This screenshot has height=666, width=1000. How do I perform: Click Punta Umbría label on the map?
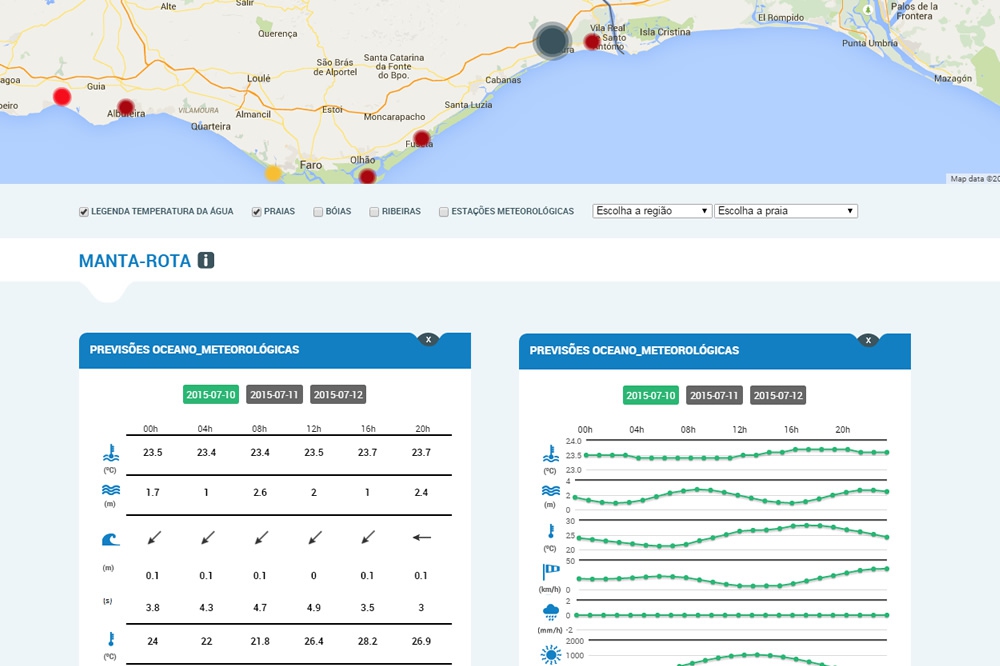[870, 43]
